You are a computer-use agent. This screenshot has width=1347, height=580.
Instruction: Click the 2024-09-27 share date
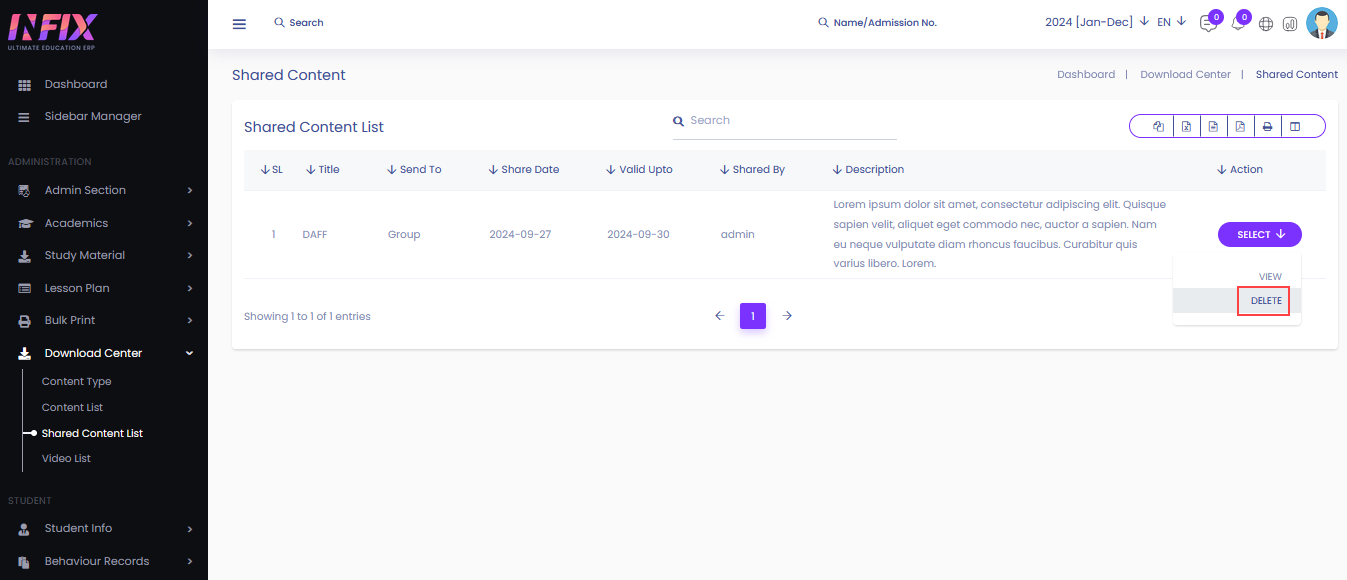pyautogui.click(x=520, y=235)
